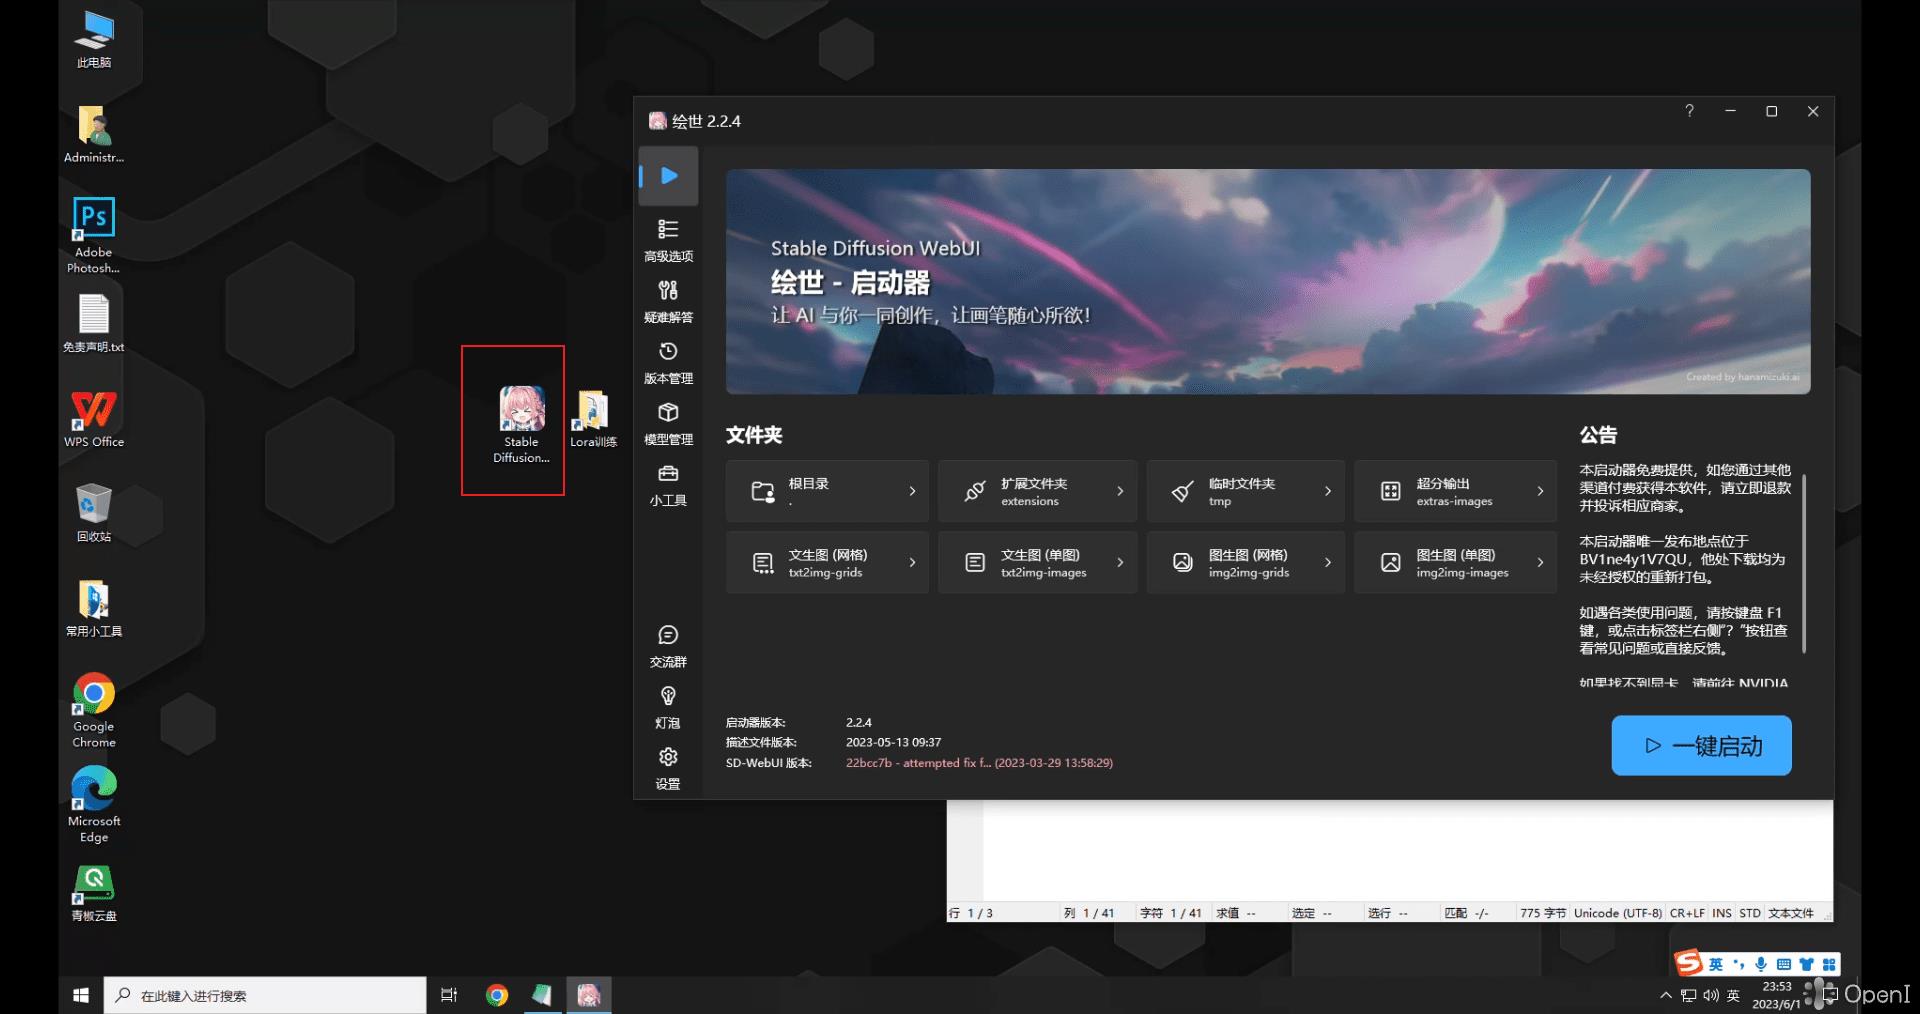Open the 根目录 root folder
Screen dimensions: 1920x1014
[x=827, y=491]
